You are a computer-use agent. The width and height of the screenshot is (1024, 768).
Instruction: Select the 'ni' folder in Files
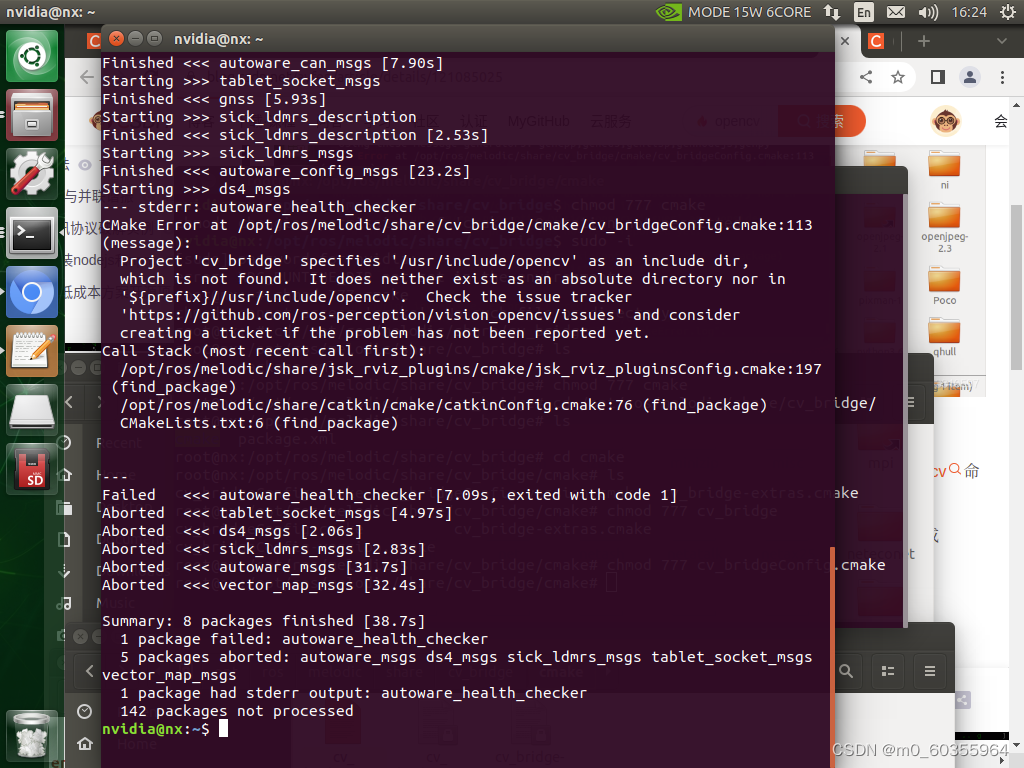tap(944, 170)
